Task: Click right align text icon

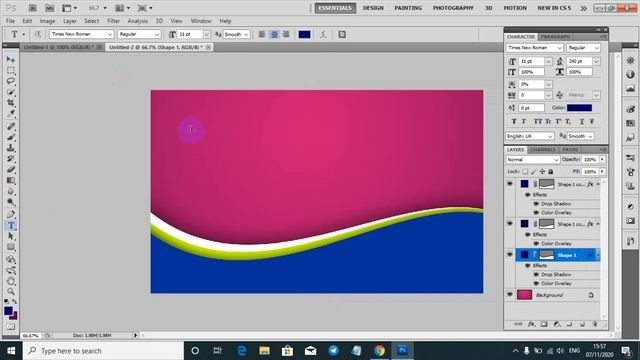Action: pos(286,34)
